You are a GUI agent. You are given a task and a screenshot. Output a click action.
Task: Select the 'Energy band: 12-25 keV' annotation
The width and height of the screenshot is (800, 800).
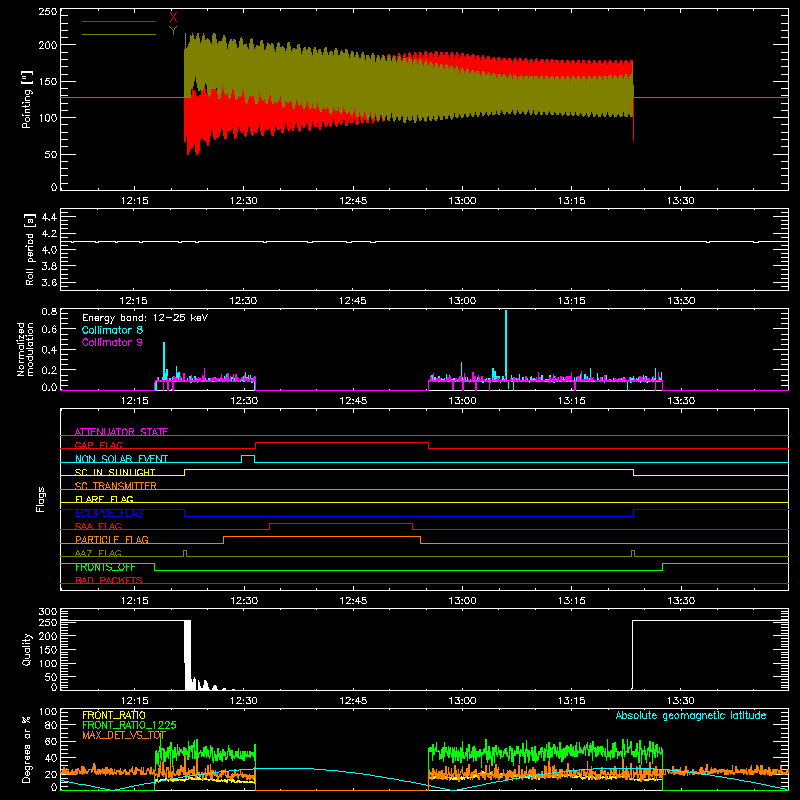click(x=145, y=318)
